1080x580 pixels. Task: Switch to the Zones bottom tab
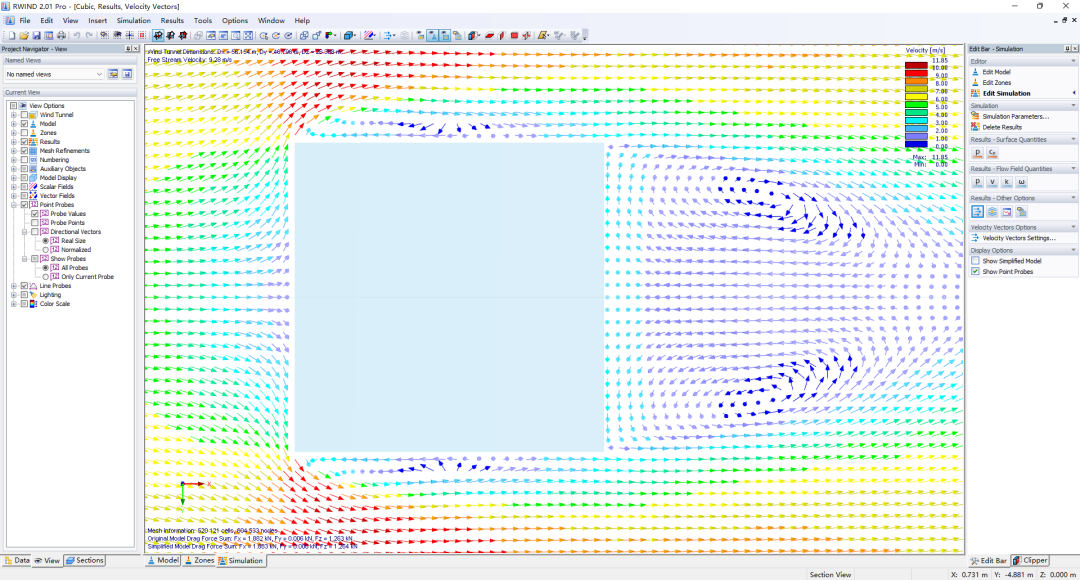[x=199, y=561]
